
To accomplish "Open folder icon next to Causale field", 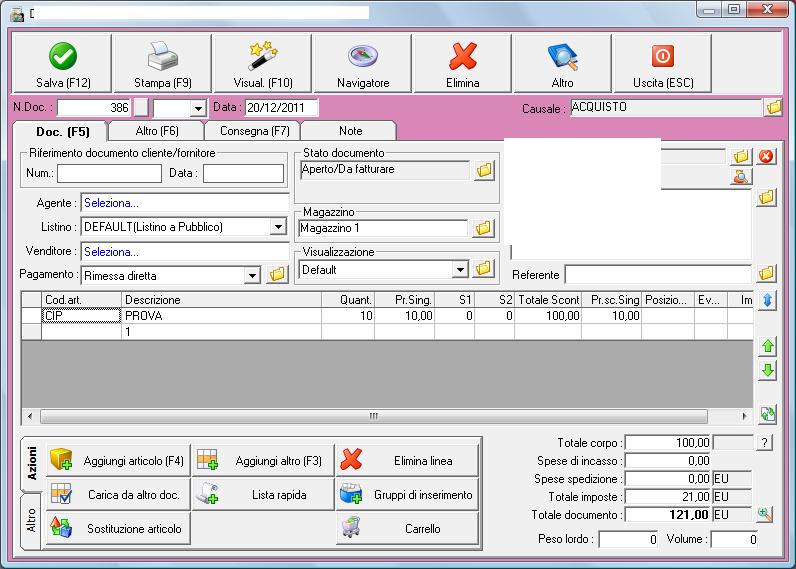I will tap(773, 108).
